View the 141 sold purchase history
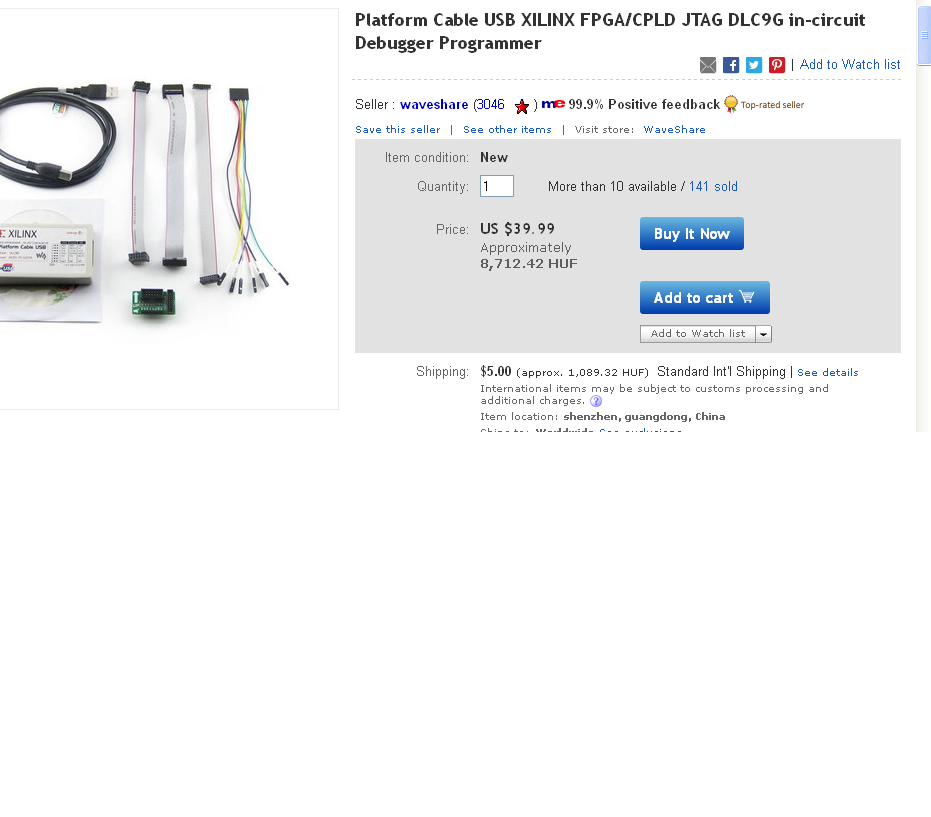Image resolution: width=931 pixels, height=817 pixels. coord(713,186)
